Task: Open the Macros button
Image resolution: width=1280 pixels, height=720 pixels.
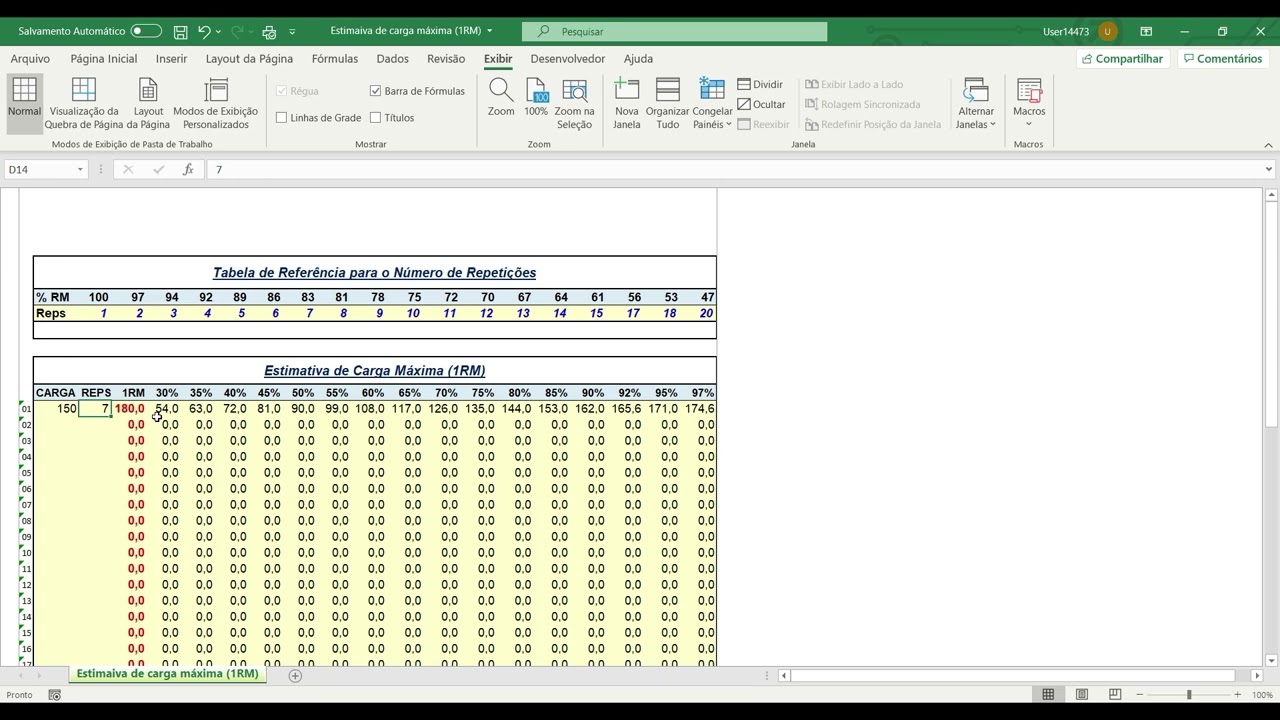Action: coord(1029,104)
